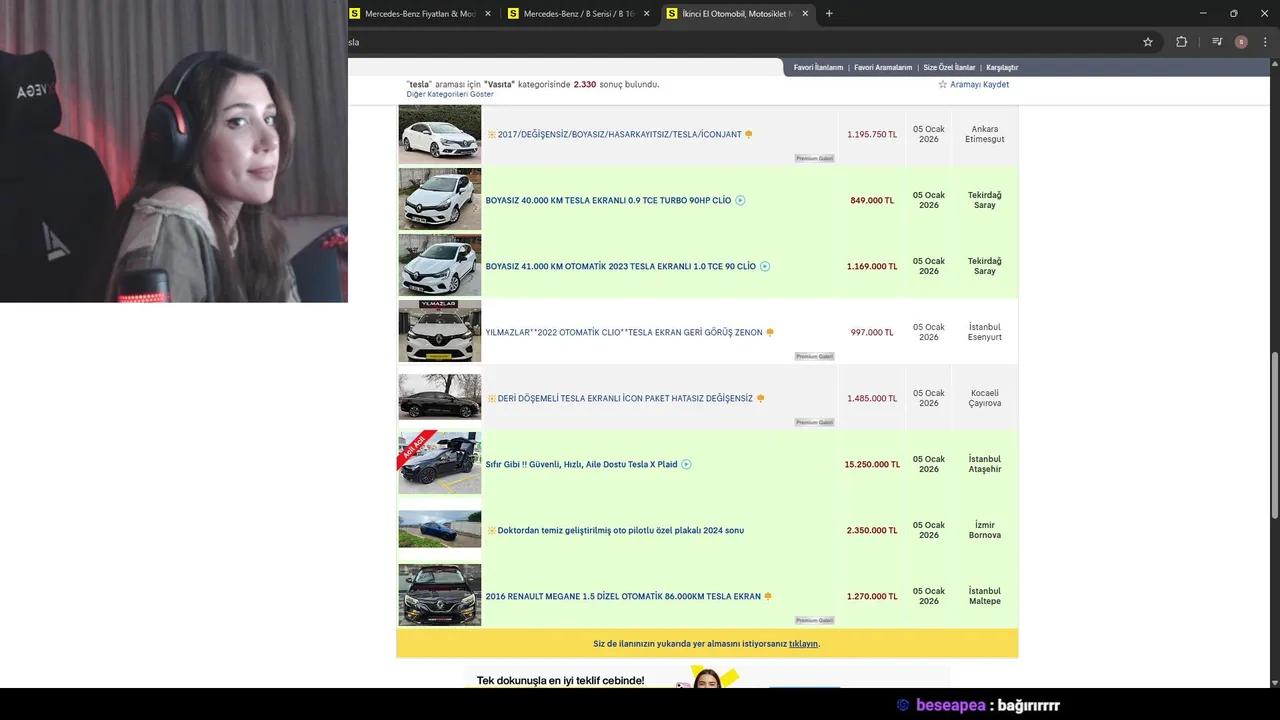
Task: Click Premium Galeri tag on 2016 MEGANE row
Action: tap(814, 620)
